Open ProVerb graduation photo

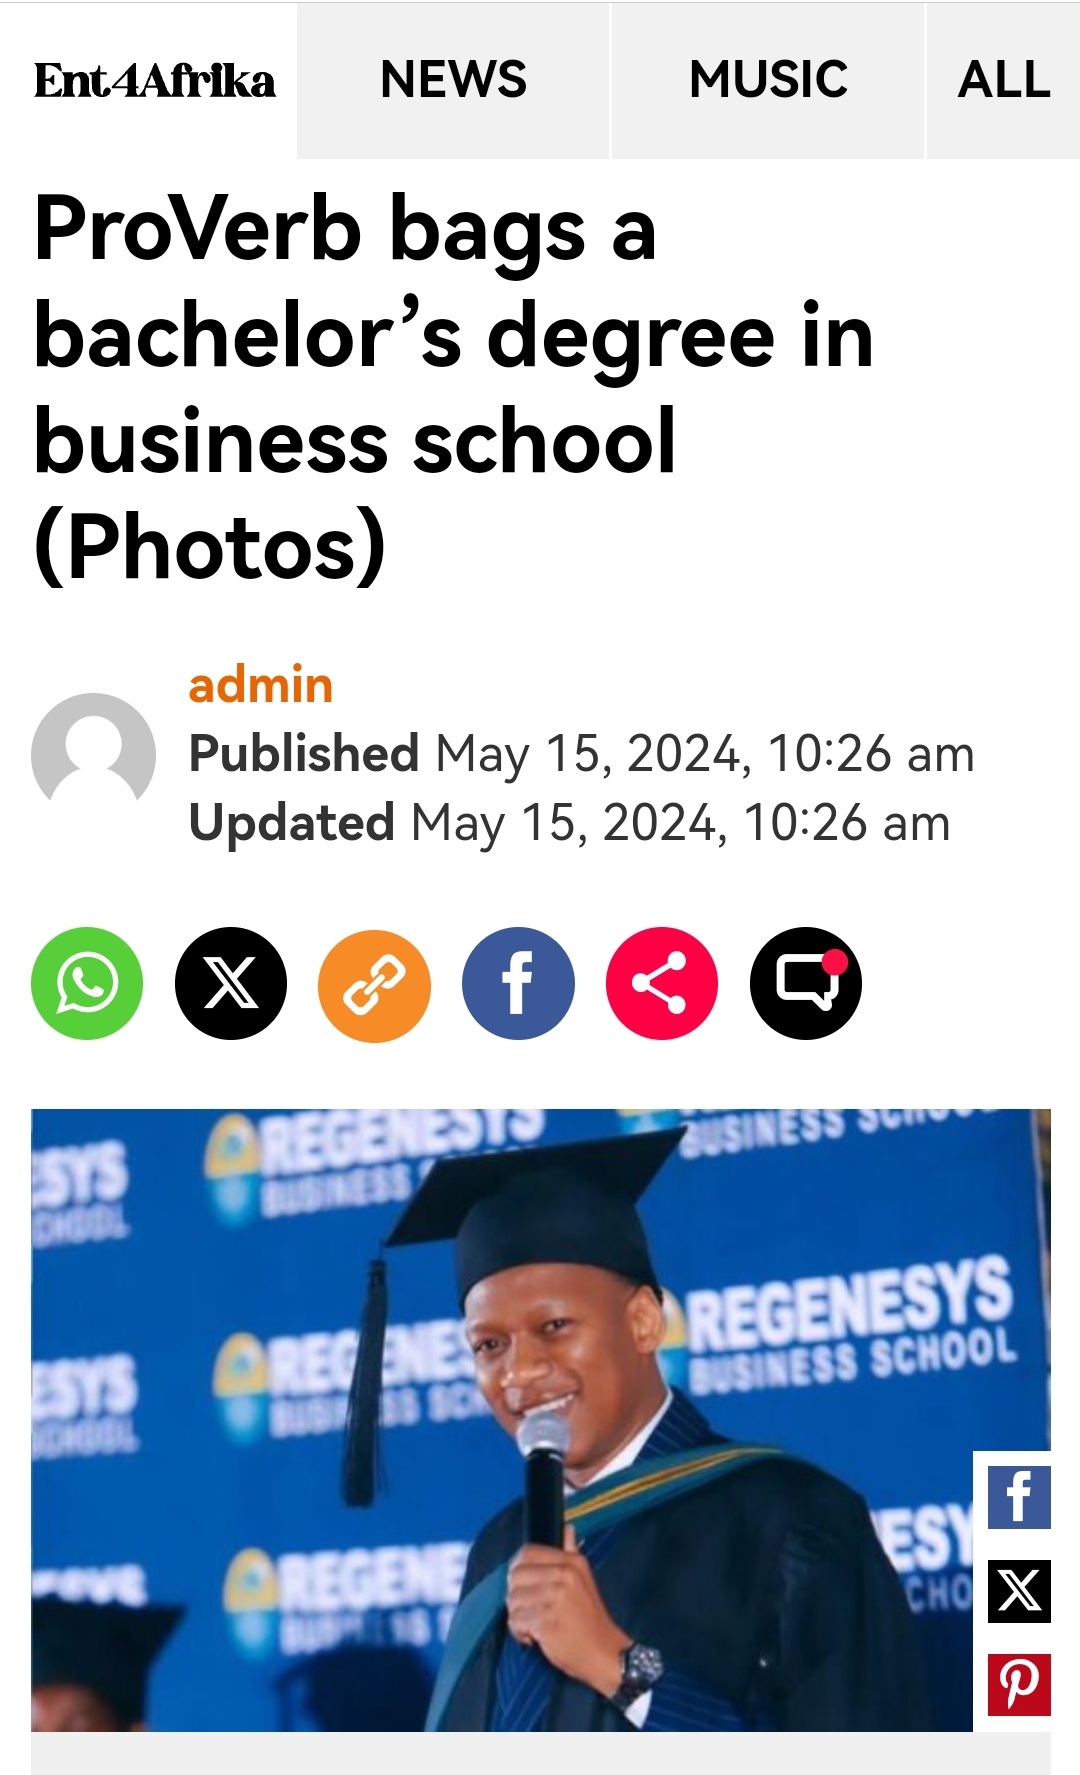pos(500,1420)
